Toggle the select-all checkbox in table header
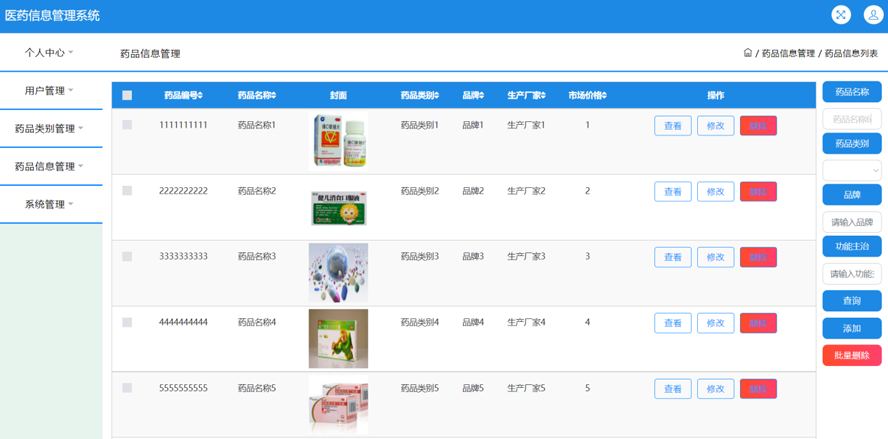This screenshot has width=888, height=439. (x=127, y=96)
